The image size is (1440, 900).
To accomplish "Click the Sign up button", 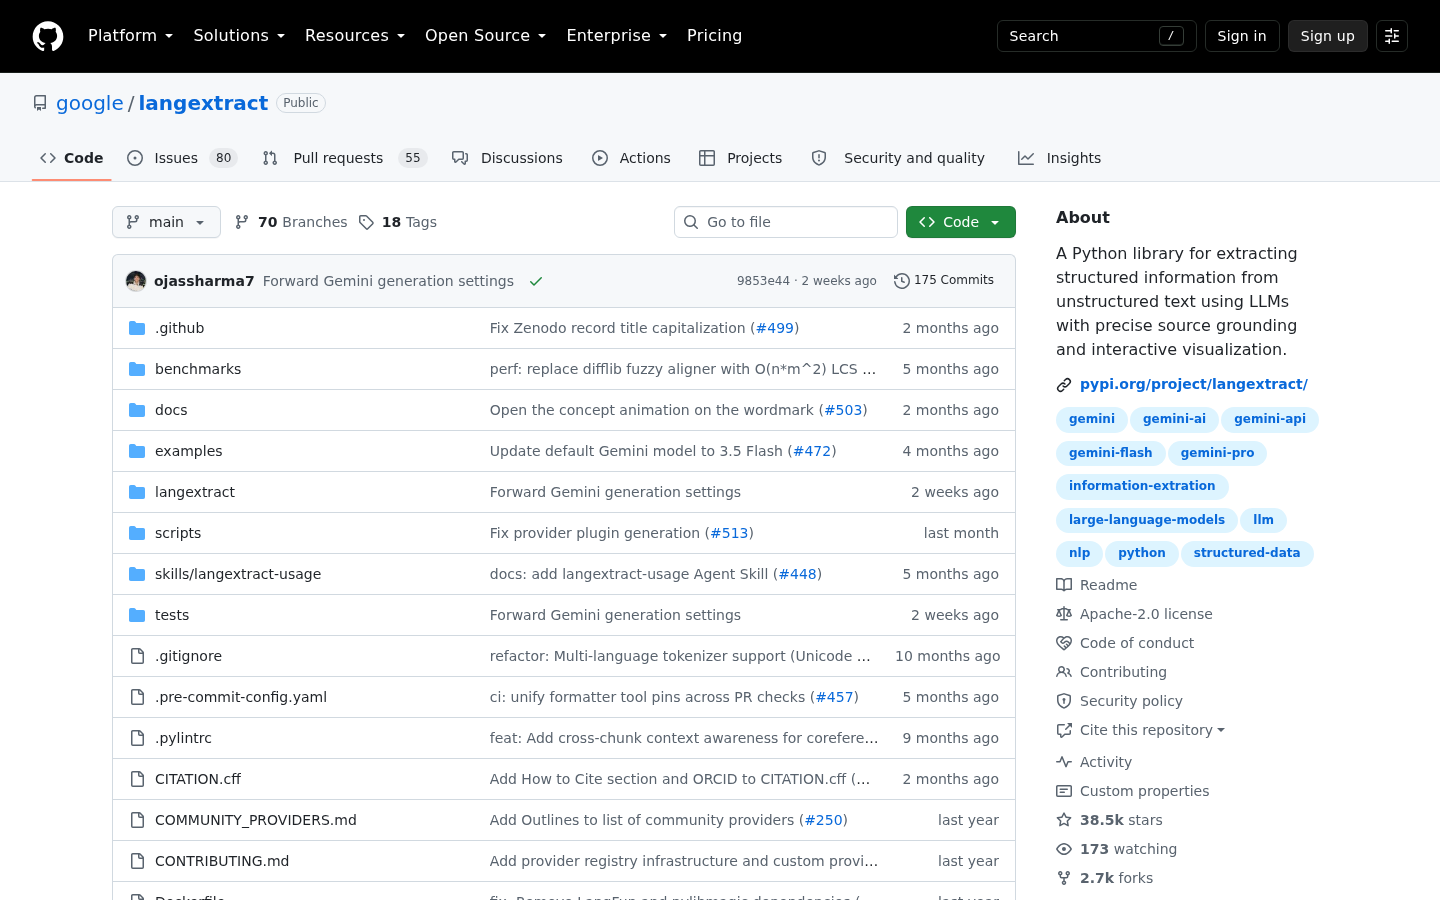I will [x=1328, y=36].
